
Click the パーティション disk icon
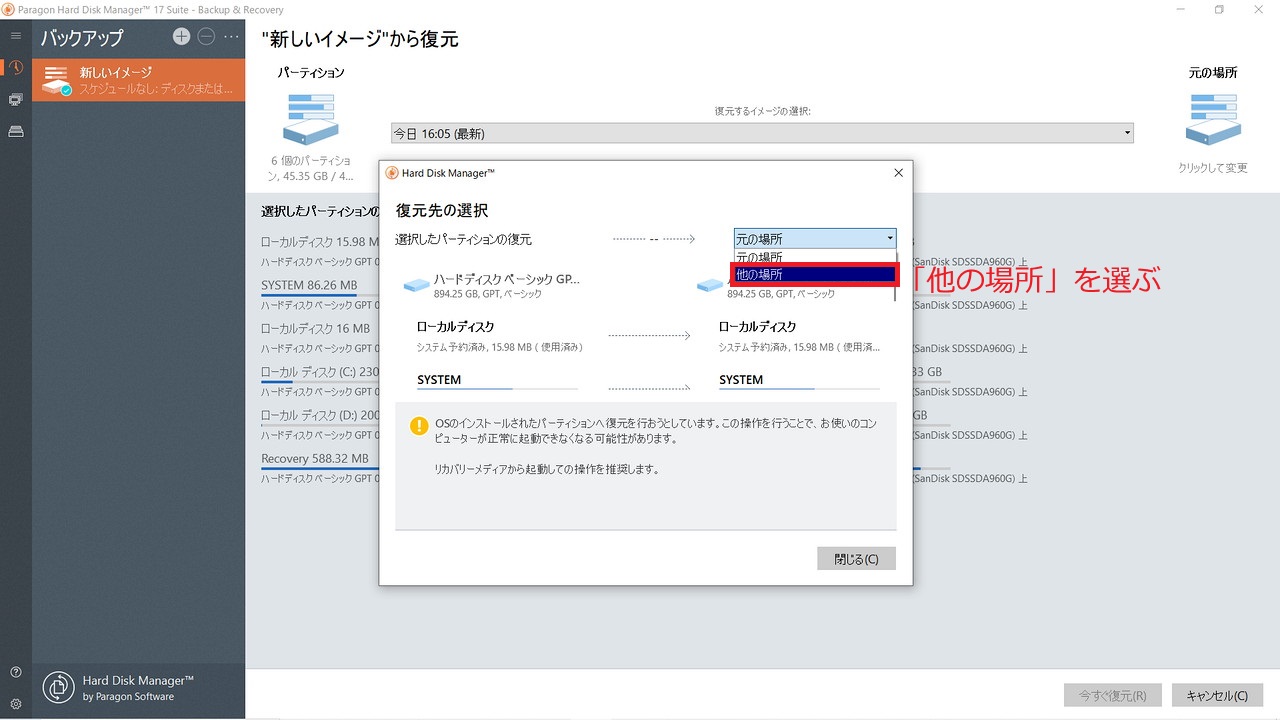[311, 120]
